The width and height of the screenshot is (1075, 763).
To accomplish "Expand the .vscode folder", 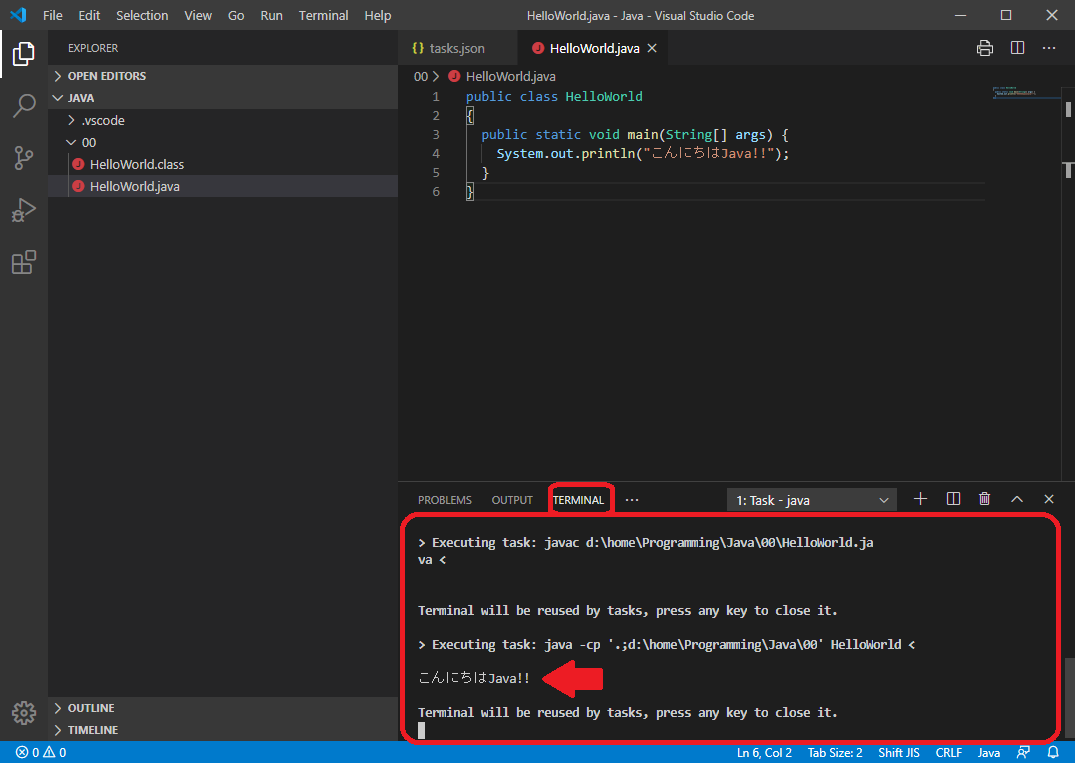I will (x=102, y=120).
